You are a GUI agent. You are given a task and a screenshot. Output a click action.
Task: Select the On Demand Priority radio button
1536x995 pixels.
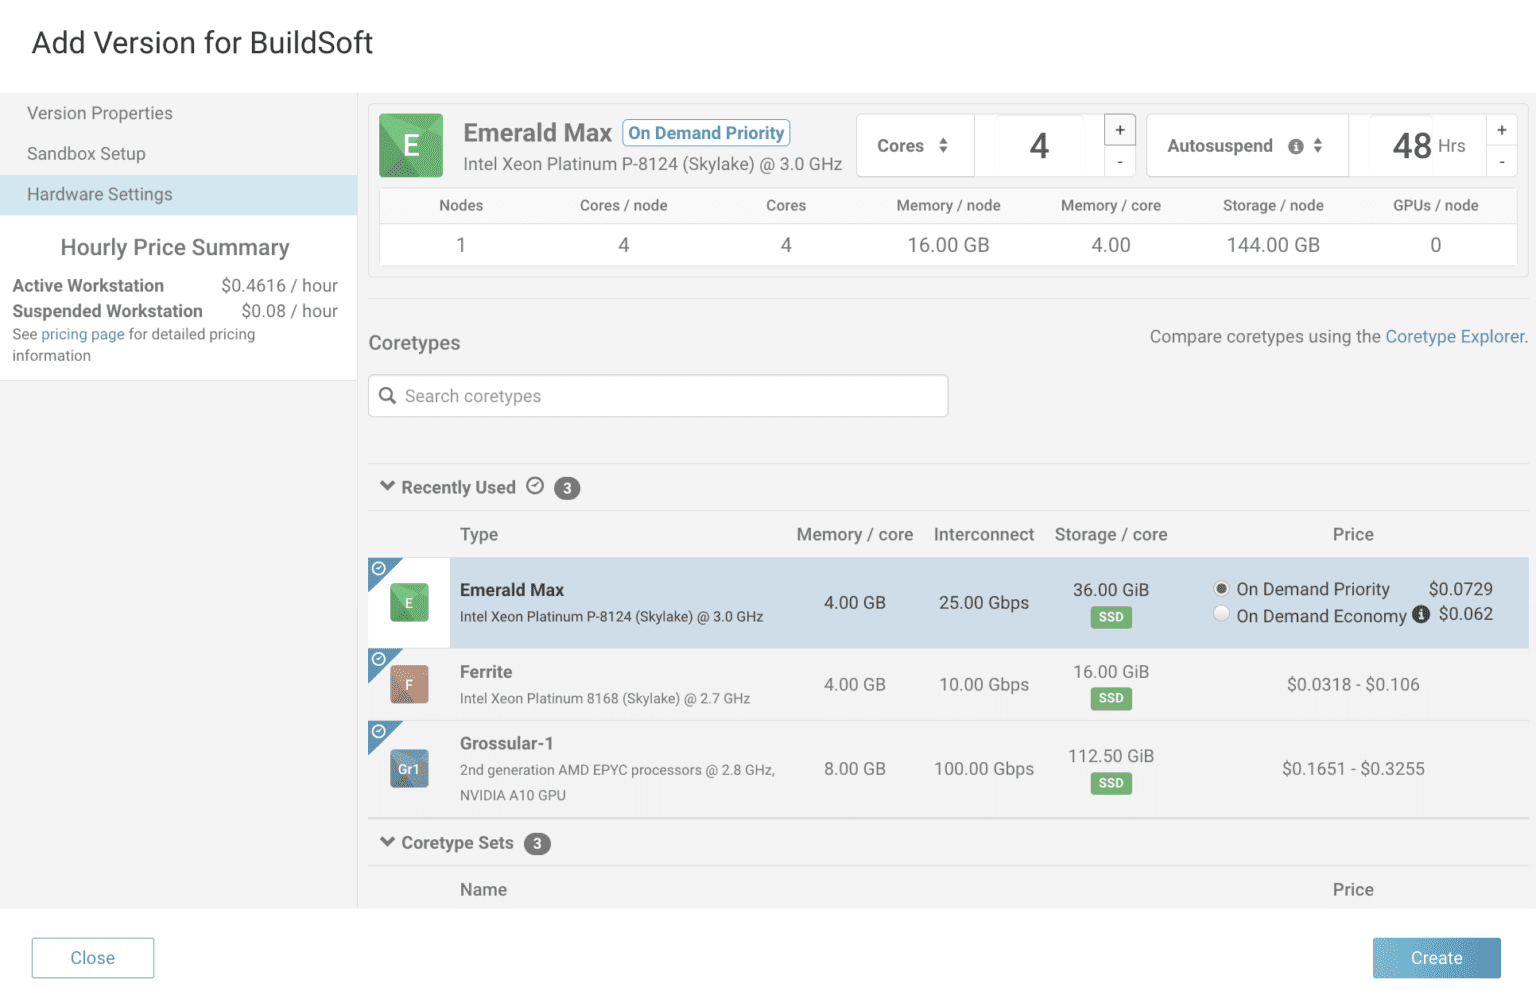(1221, 588)
